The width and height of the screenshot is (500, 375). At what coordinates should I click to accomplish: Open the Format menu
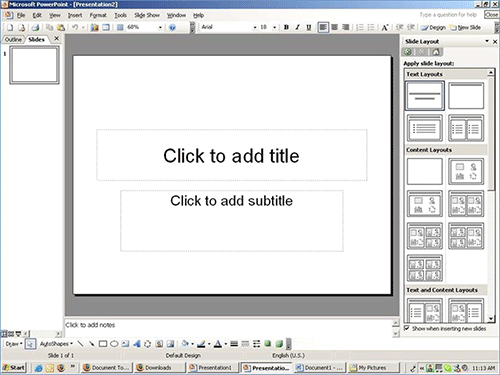pos(98,15)
